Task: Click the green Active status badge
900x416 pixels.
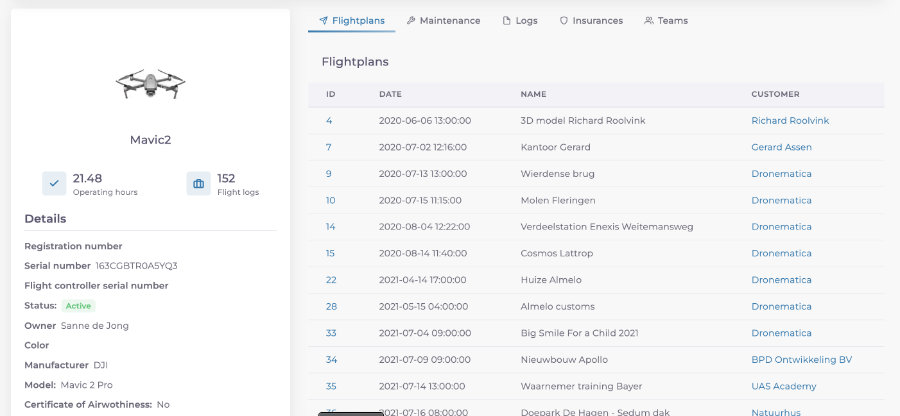Action: point(78,305)
